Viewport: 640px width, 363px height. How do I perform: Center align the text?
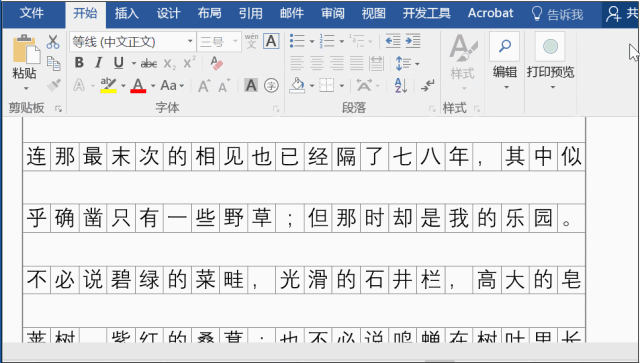317,63
